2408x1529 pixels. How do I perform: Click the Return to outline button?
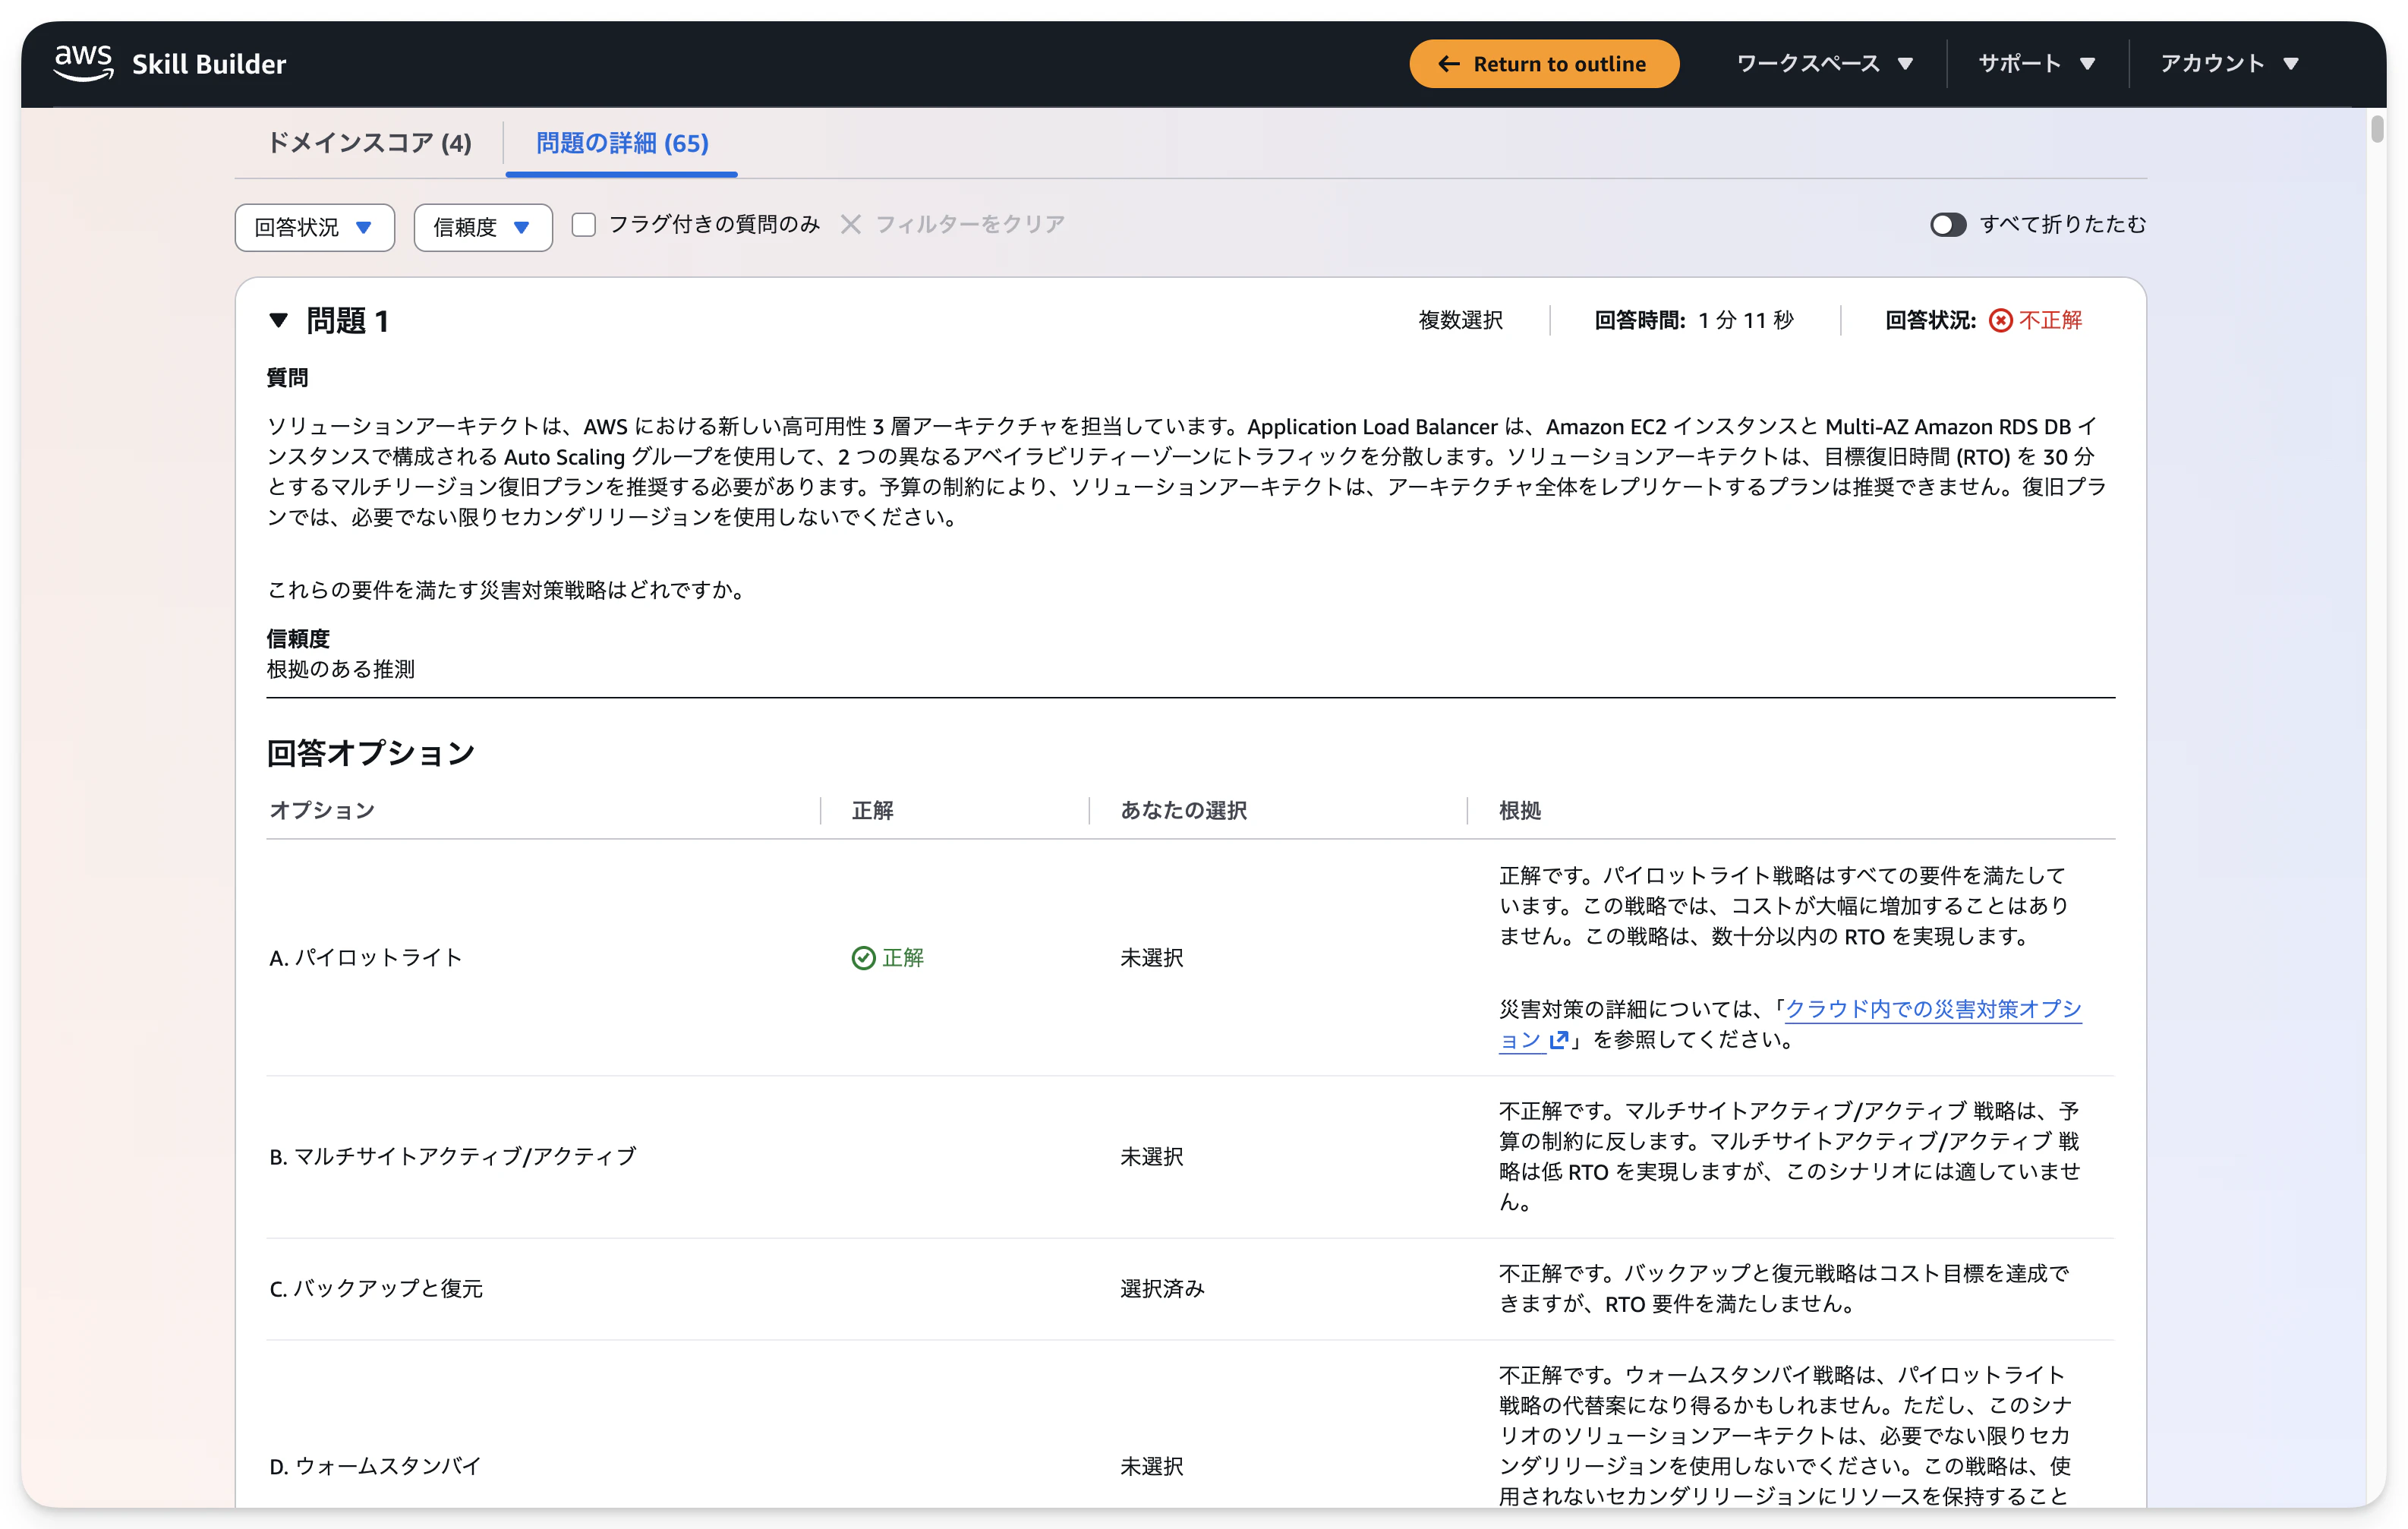coord(1544,64)
